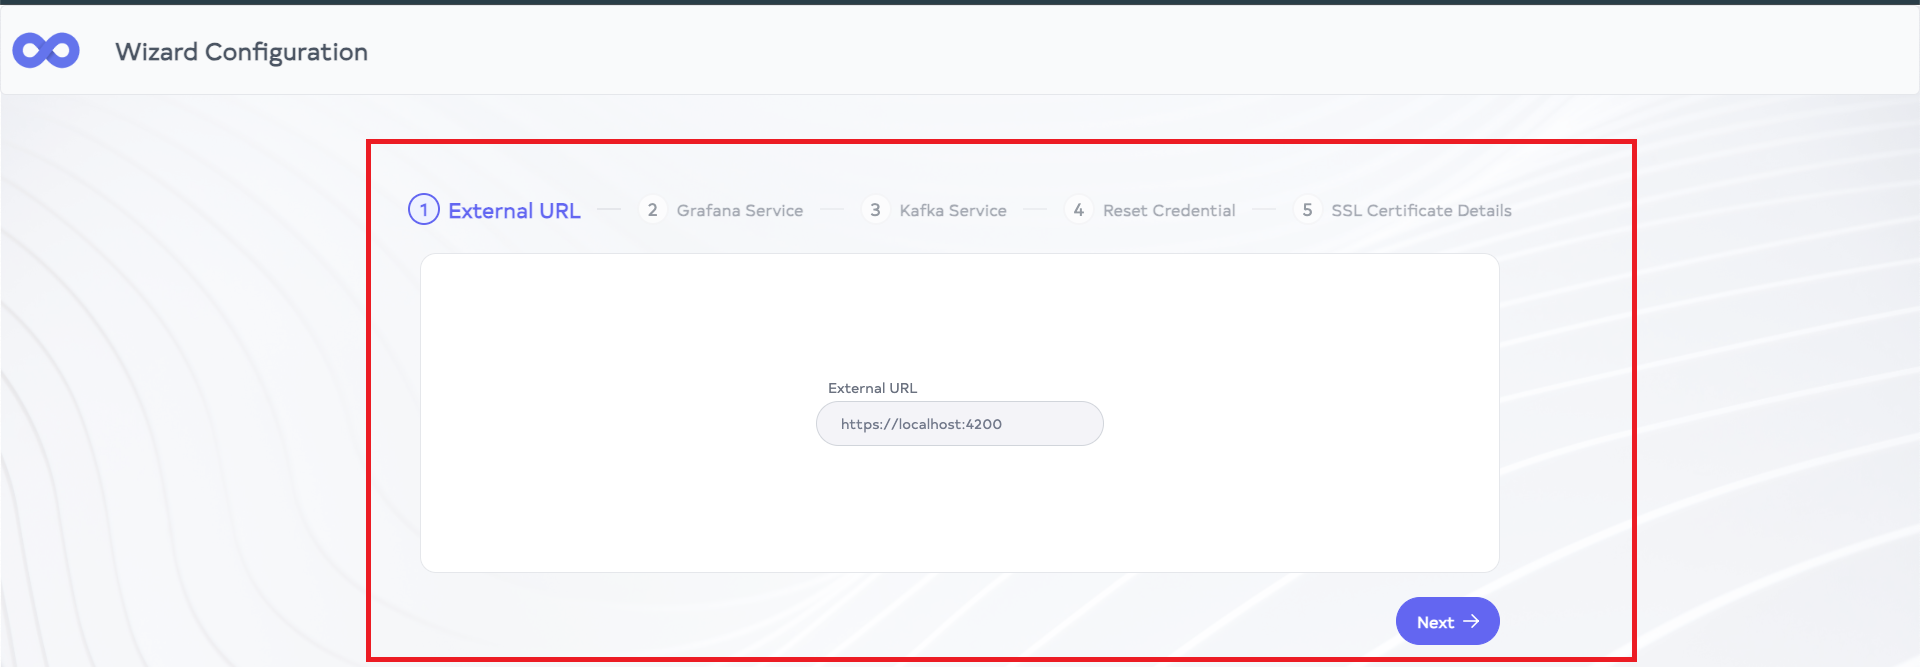Select the step 4 number circle
1920x667 pixels.
click(1079, 210)
